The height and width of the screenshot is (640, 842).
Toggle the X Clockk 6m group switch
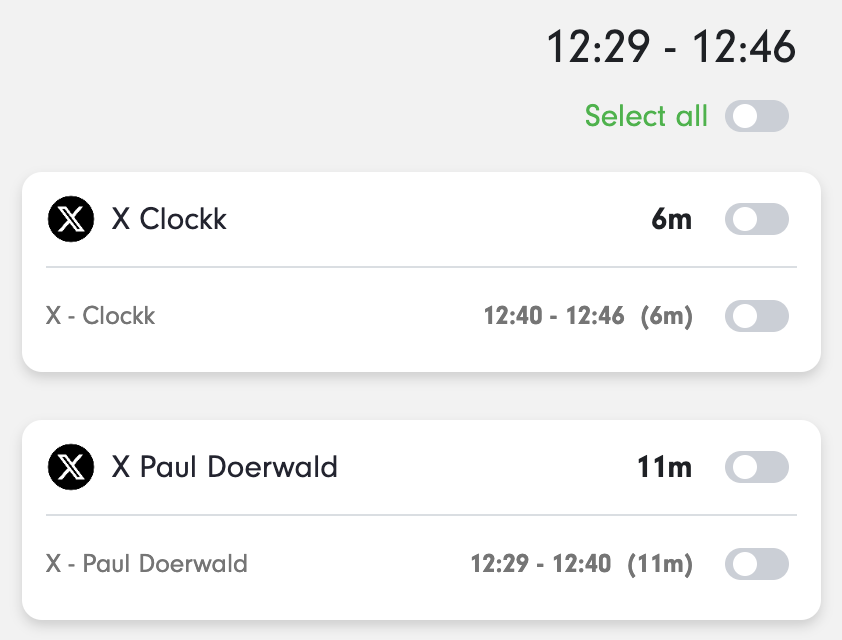pyautogui.click(x=757, y=219)
